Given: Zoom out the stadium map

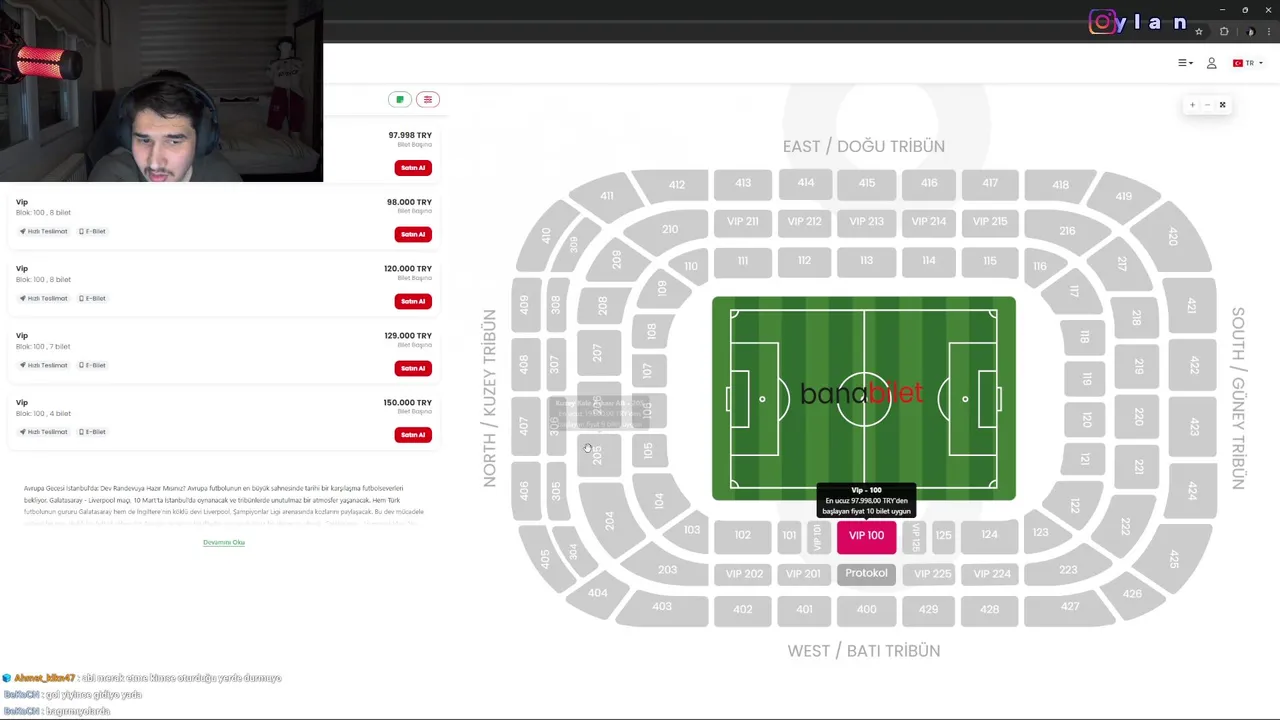Looking at the screenshot, I should pyautogui.click(x=1207, y=105).
